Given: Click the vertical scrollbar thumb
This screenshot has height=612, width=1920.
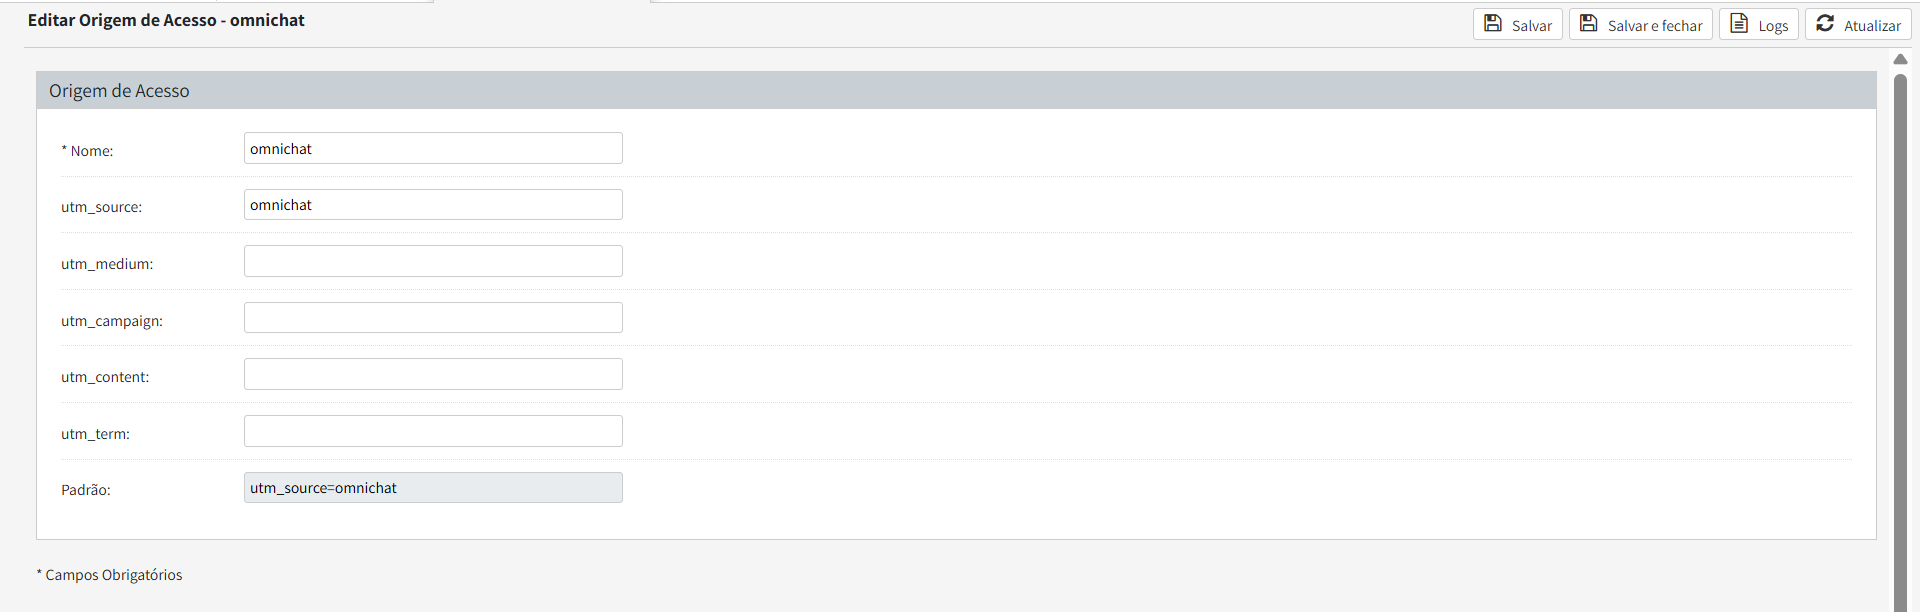Looking at the screenshot, I should (x=1900, y=330).
